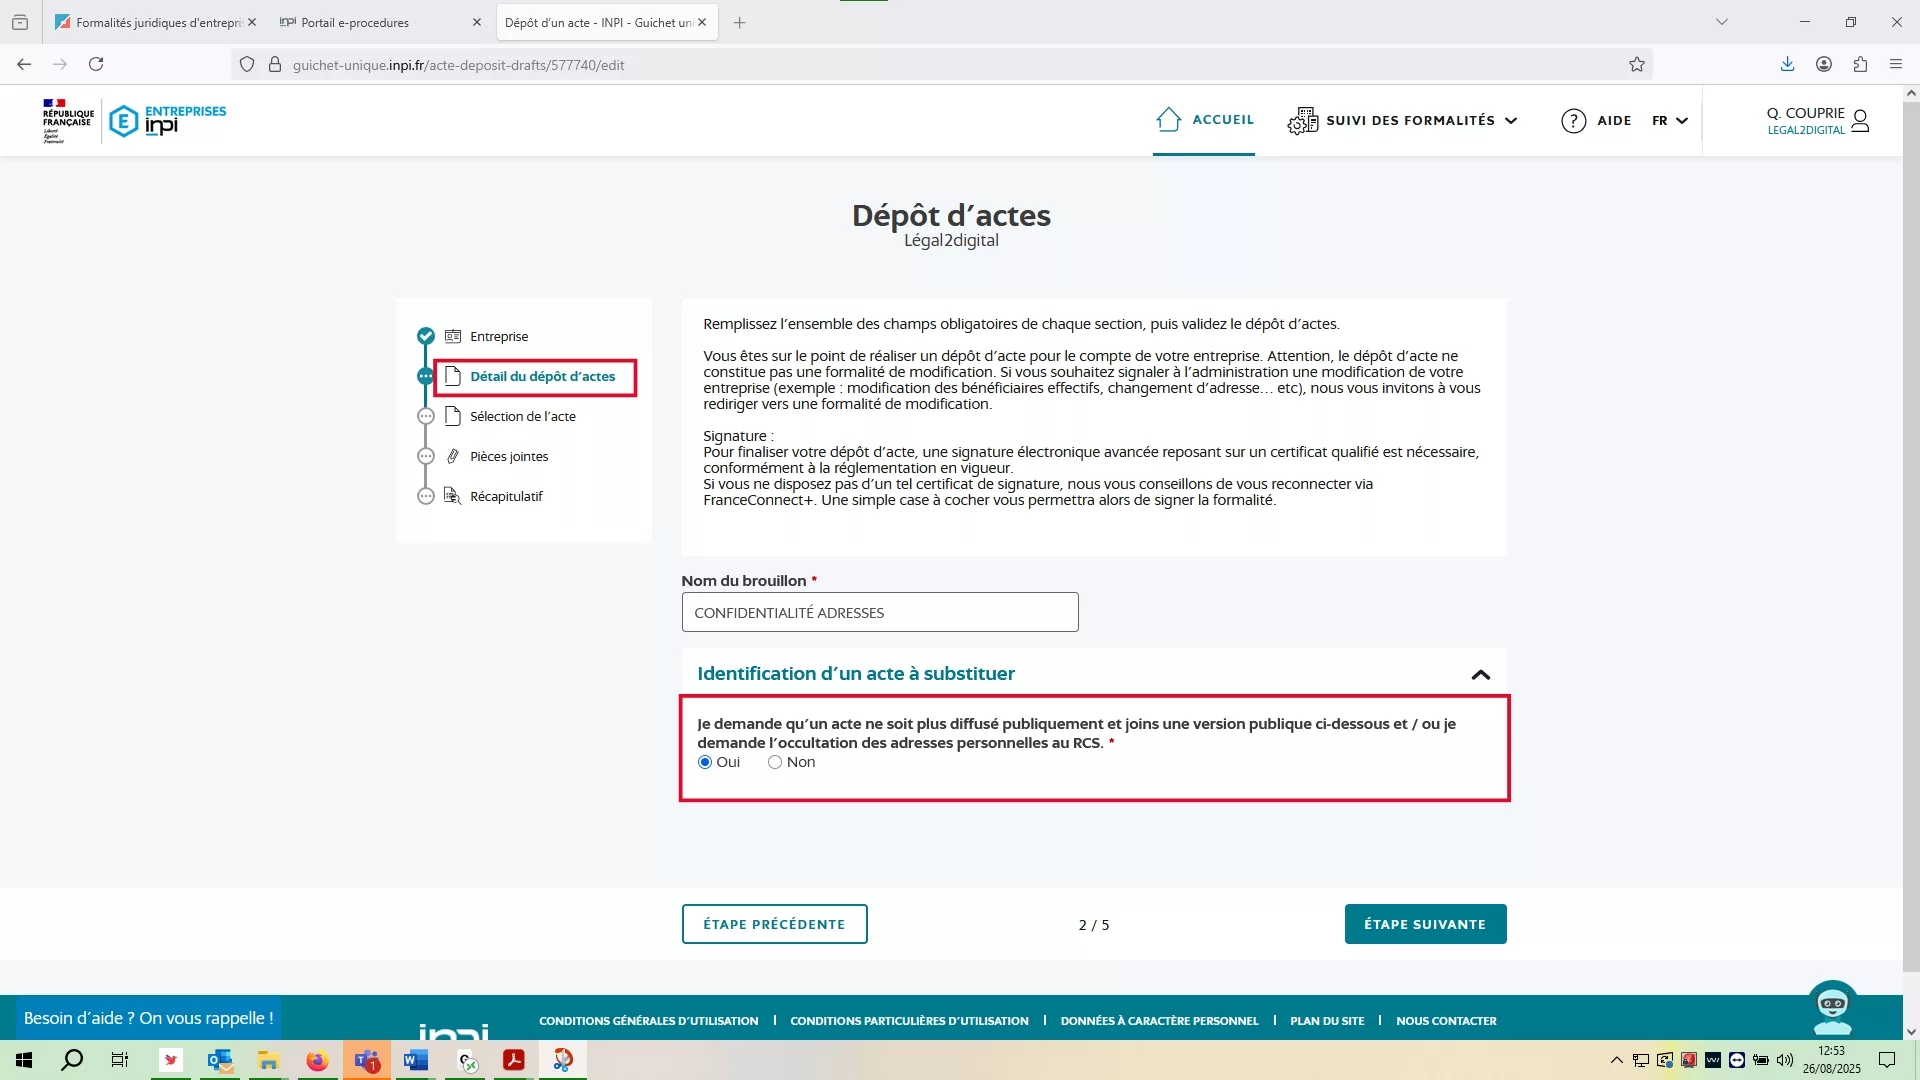Click the AIDE question mark icon

(1573, 121)
